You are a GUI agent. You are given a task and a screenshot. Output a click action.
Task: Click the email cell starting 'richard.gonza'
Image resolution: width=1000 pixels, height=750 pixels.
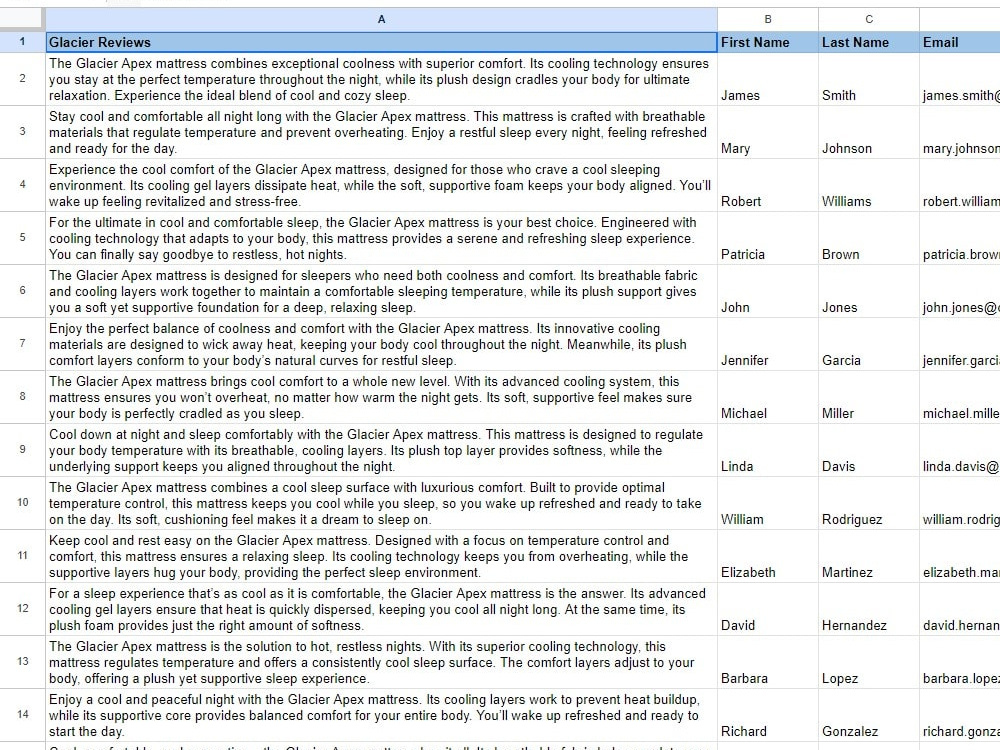click(x=960, y=714)
